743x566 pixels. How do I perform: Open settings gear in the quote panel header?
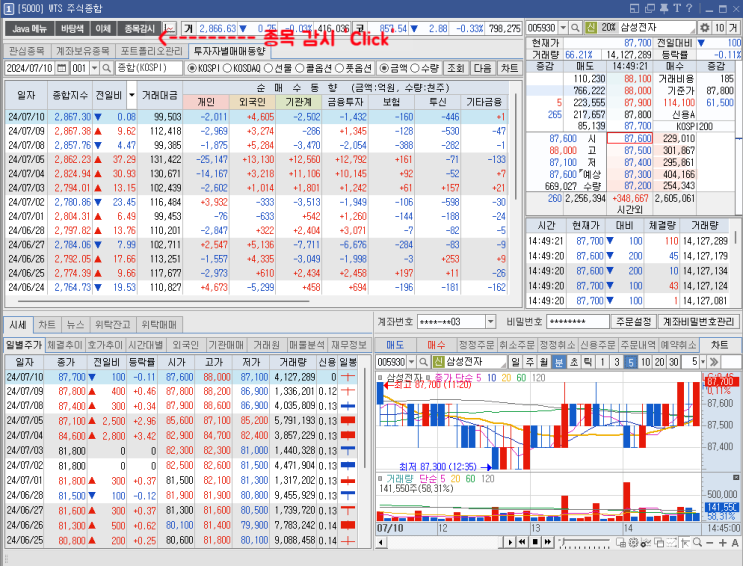705,28
